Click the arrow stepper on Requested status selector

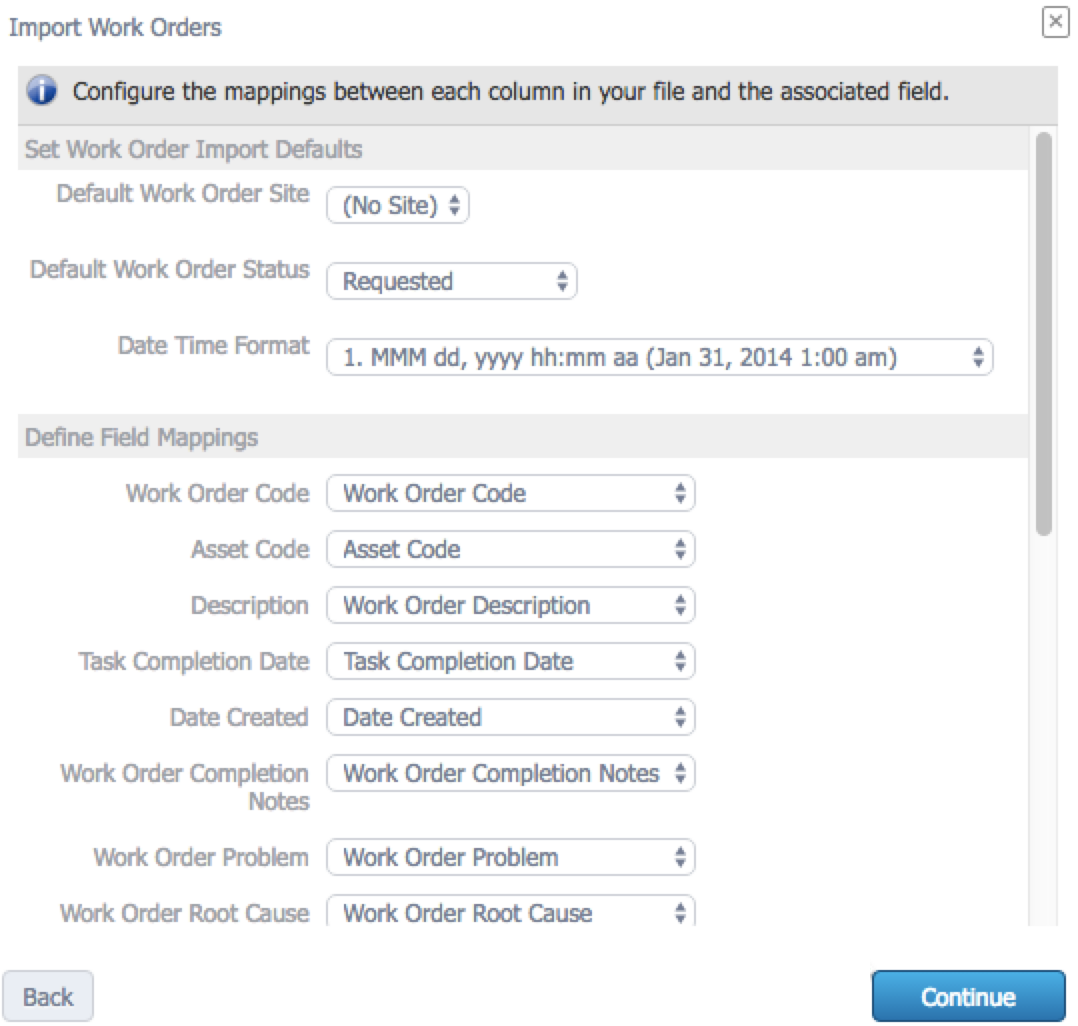(562, 281)
